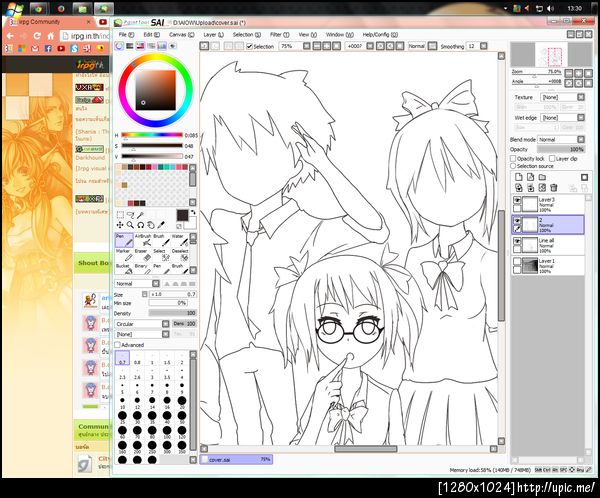Enable the Opacity lock checkbox
The width and height of the screenshot is (600, 498).
coord(513,158)
